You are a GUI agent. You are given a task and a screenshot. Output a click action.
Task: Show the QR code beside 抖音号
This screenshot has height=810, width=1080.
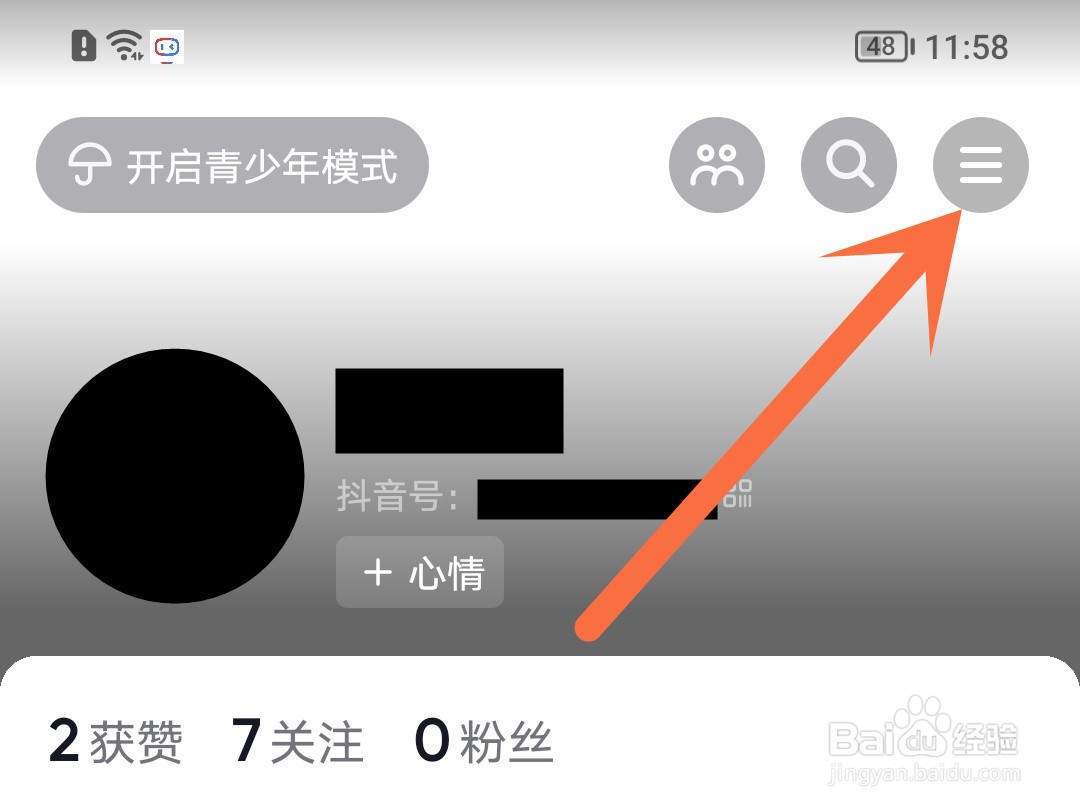click(737, 494)
